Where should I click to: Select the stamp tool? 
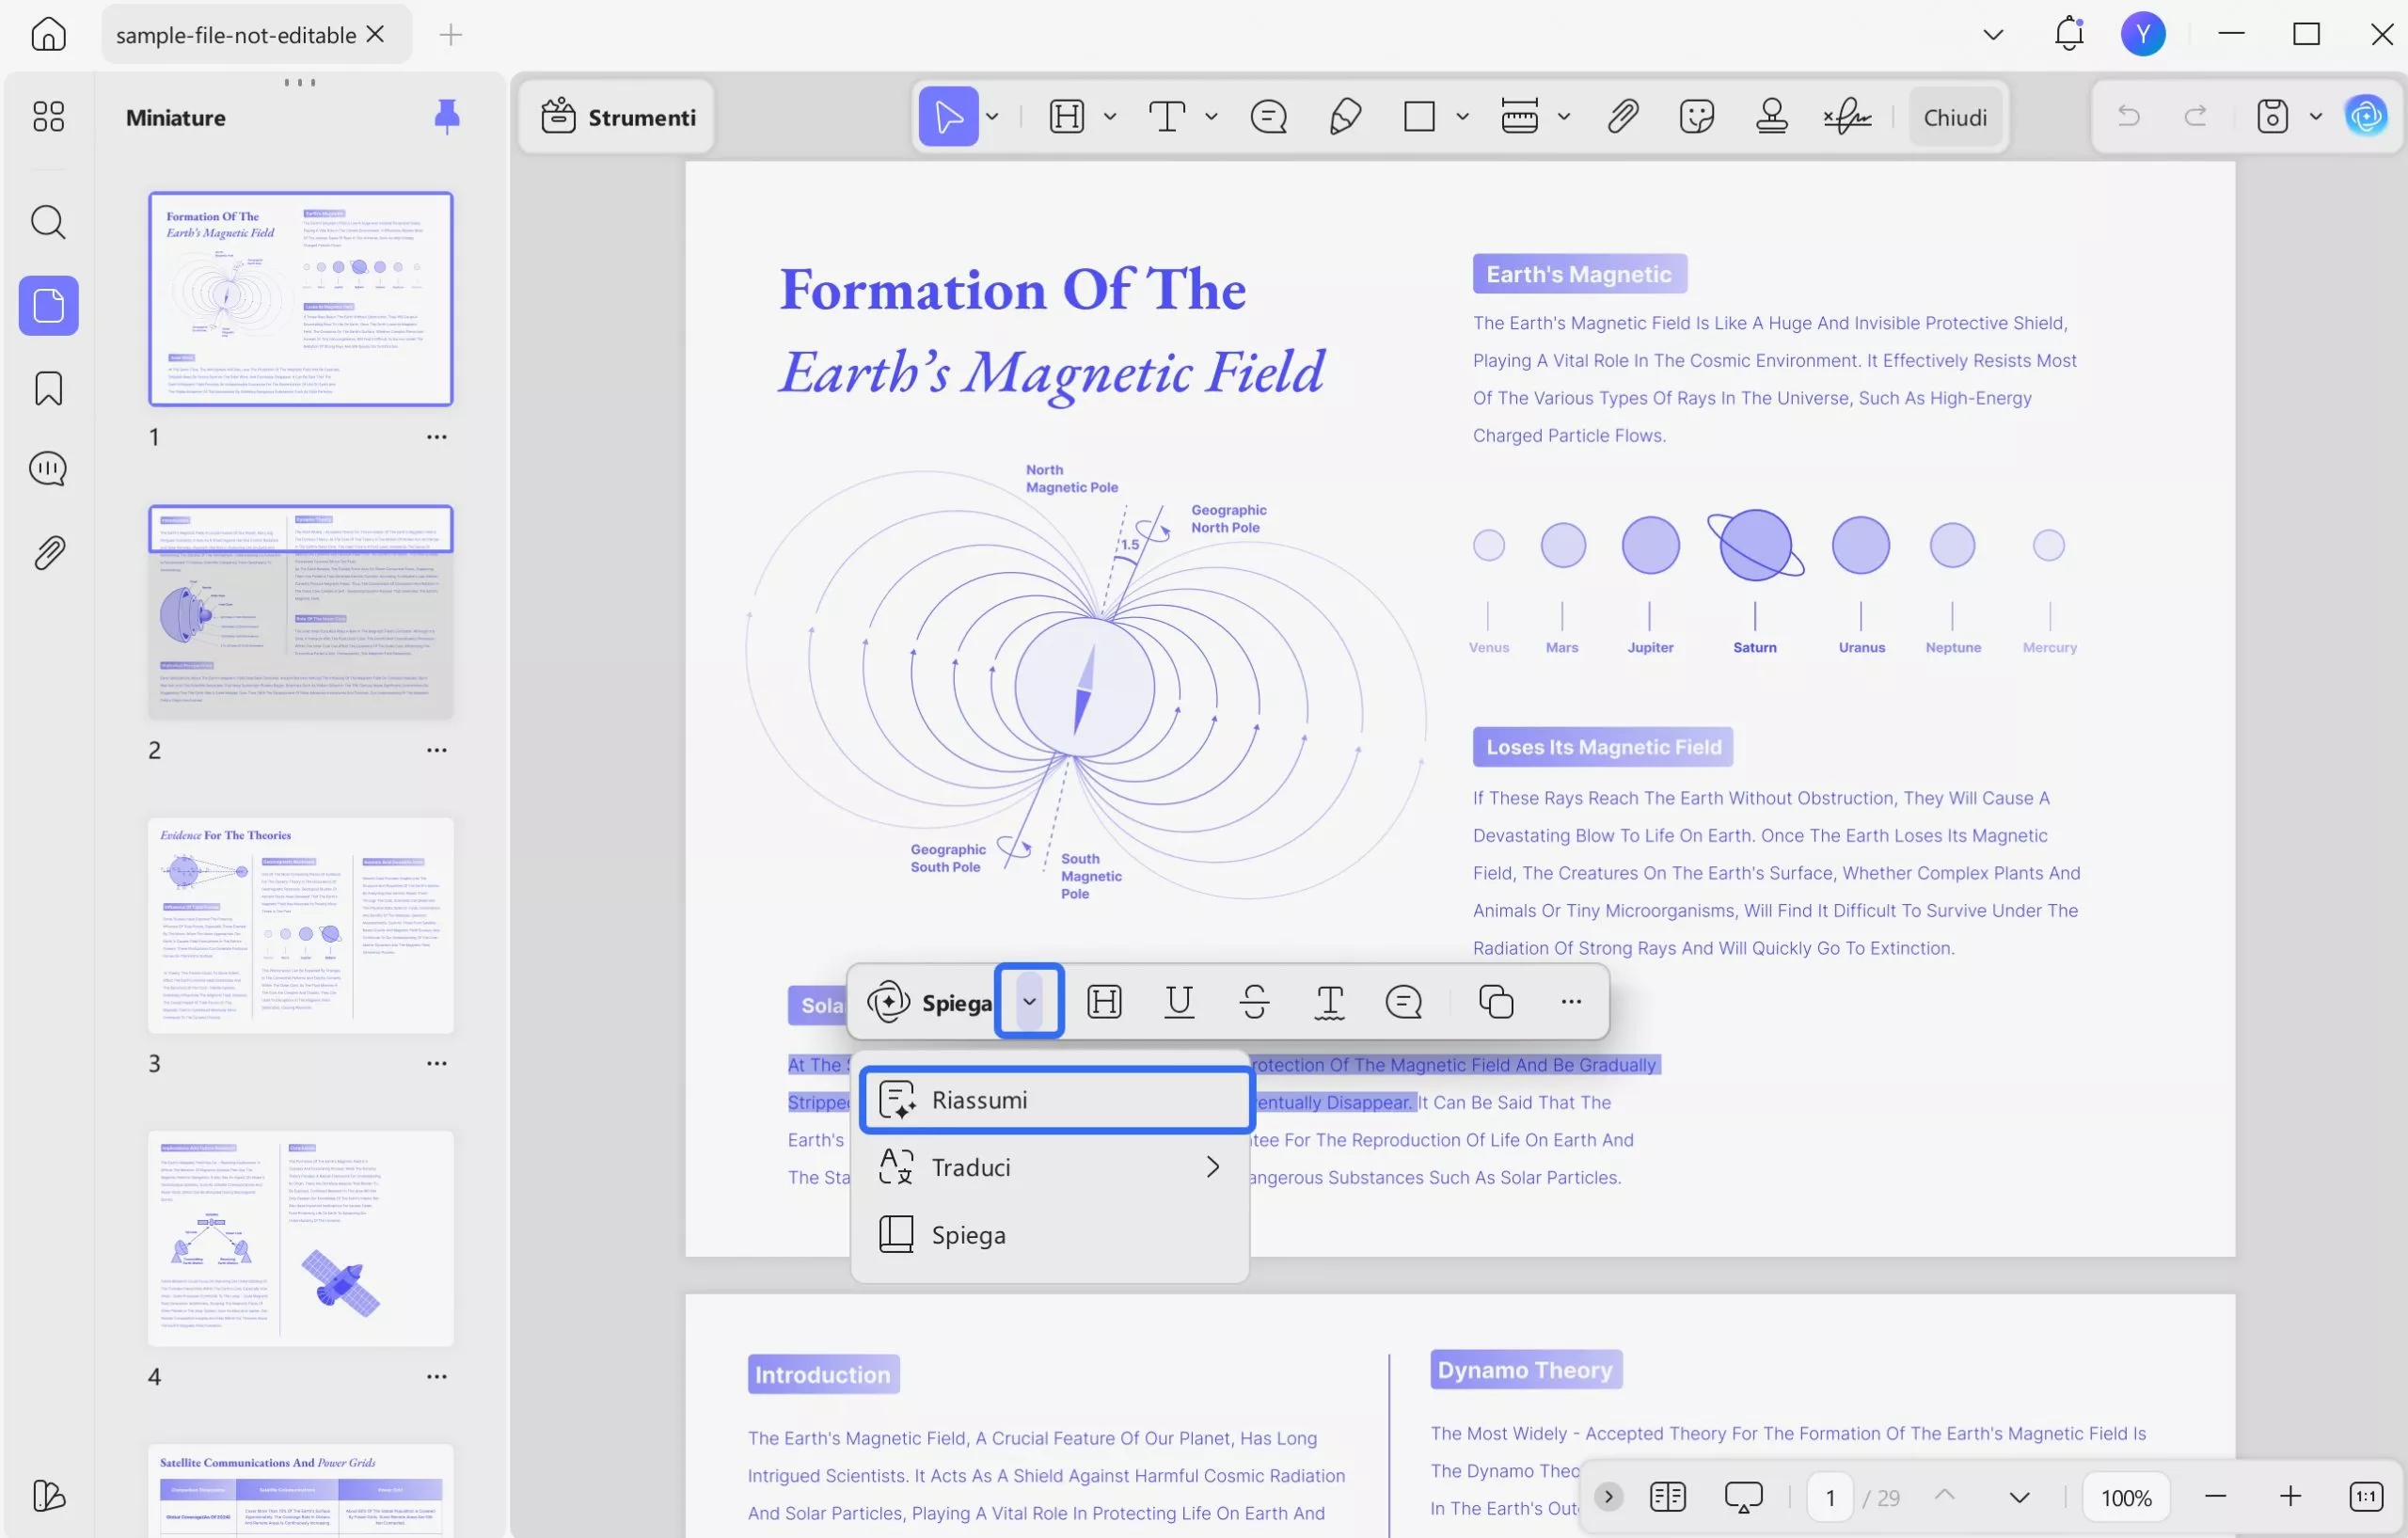click(x=1772, y=117)
